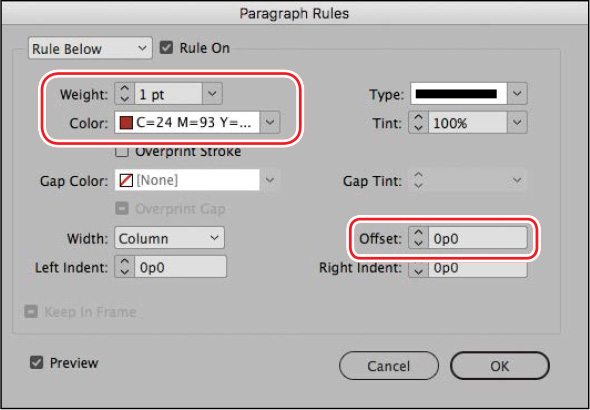Open the Width Column dropdown
The image size is (590, 410).
169,237
